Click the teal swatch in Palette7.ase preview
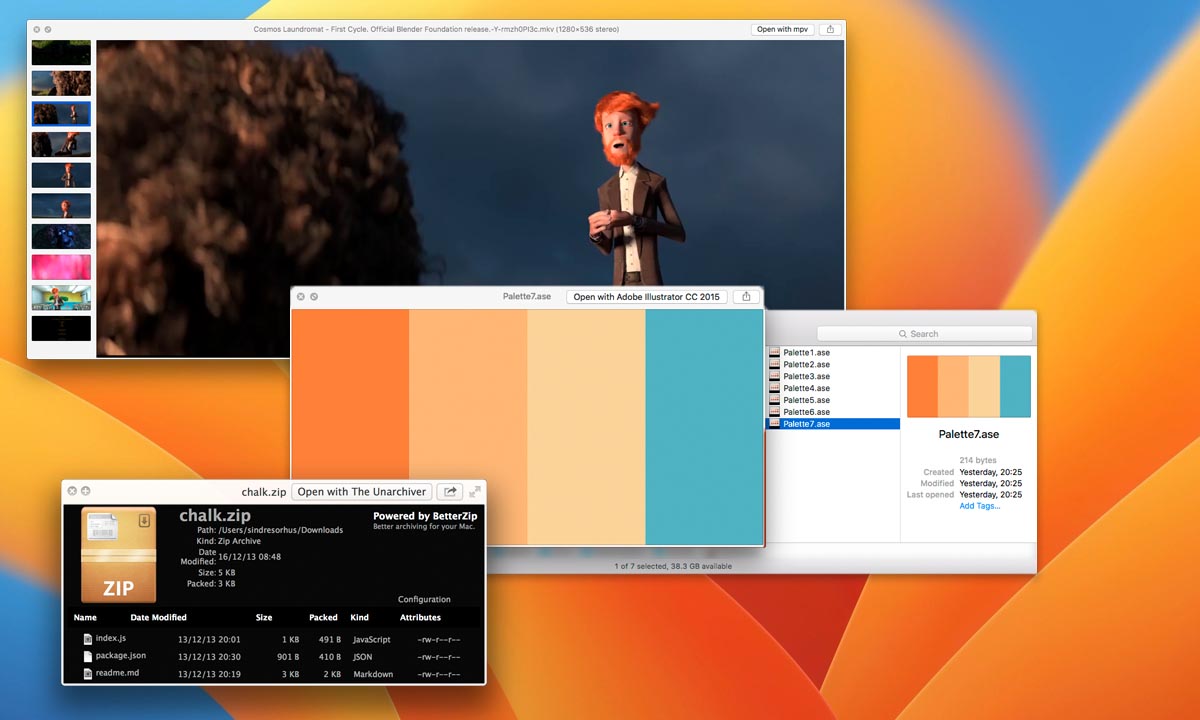This screenshot has height=720, width=1200. coord(704,427)
